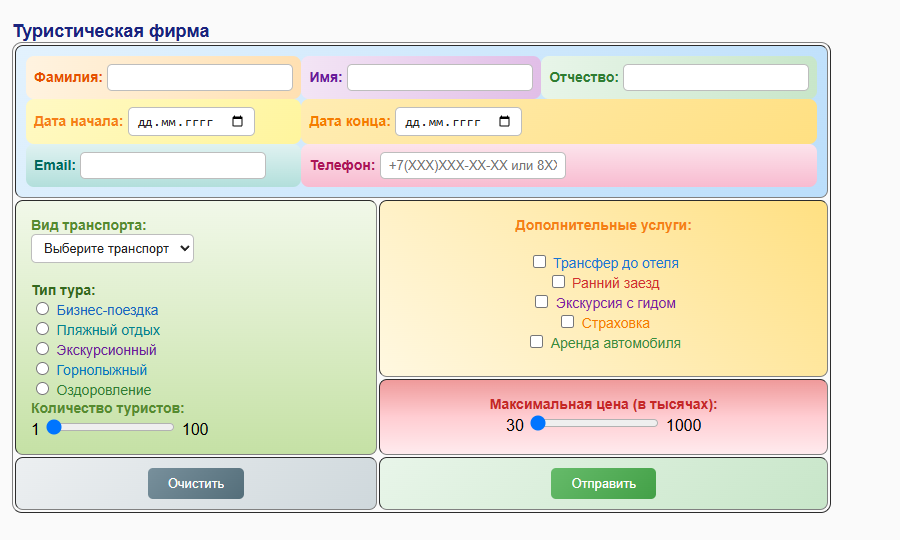Enable the Страховка checkbox
Screen dimensions: 900x540
(x=567, y=322)
